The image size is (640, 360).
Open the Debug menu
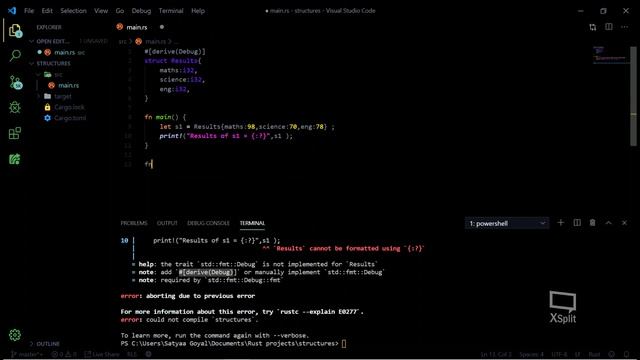[141, 11]
